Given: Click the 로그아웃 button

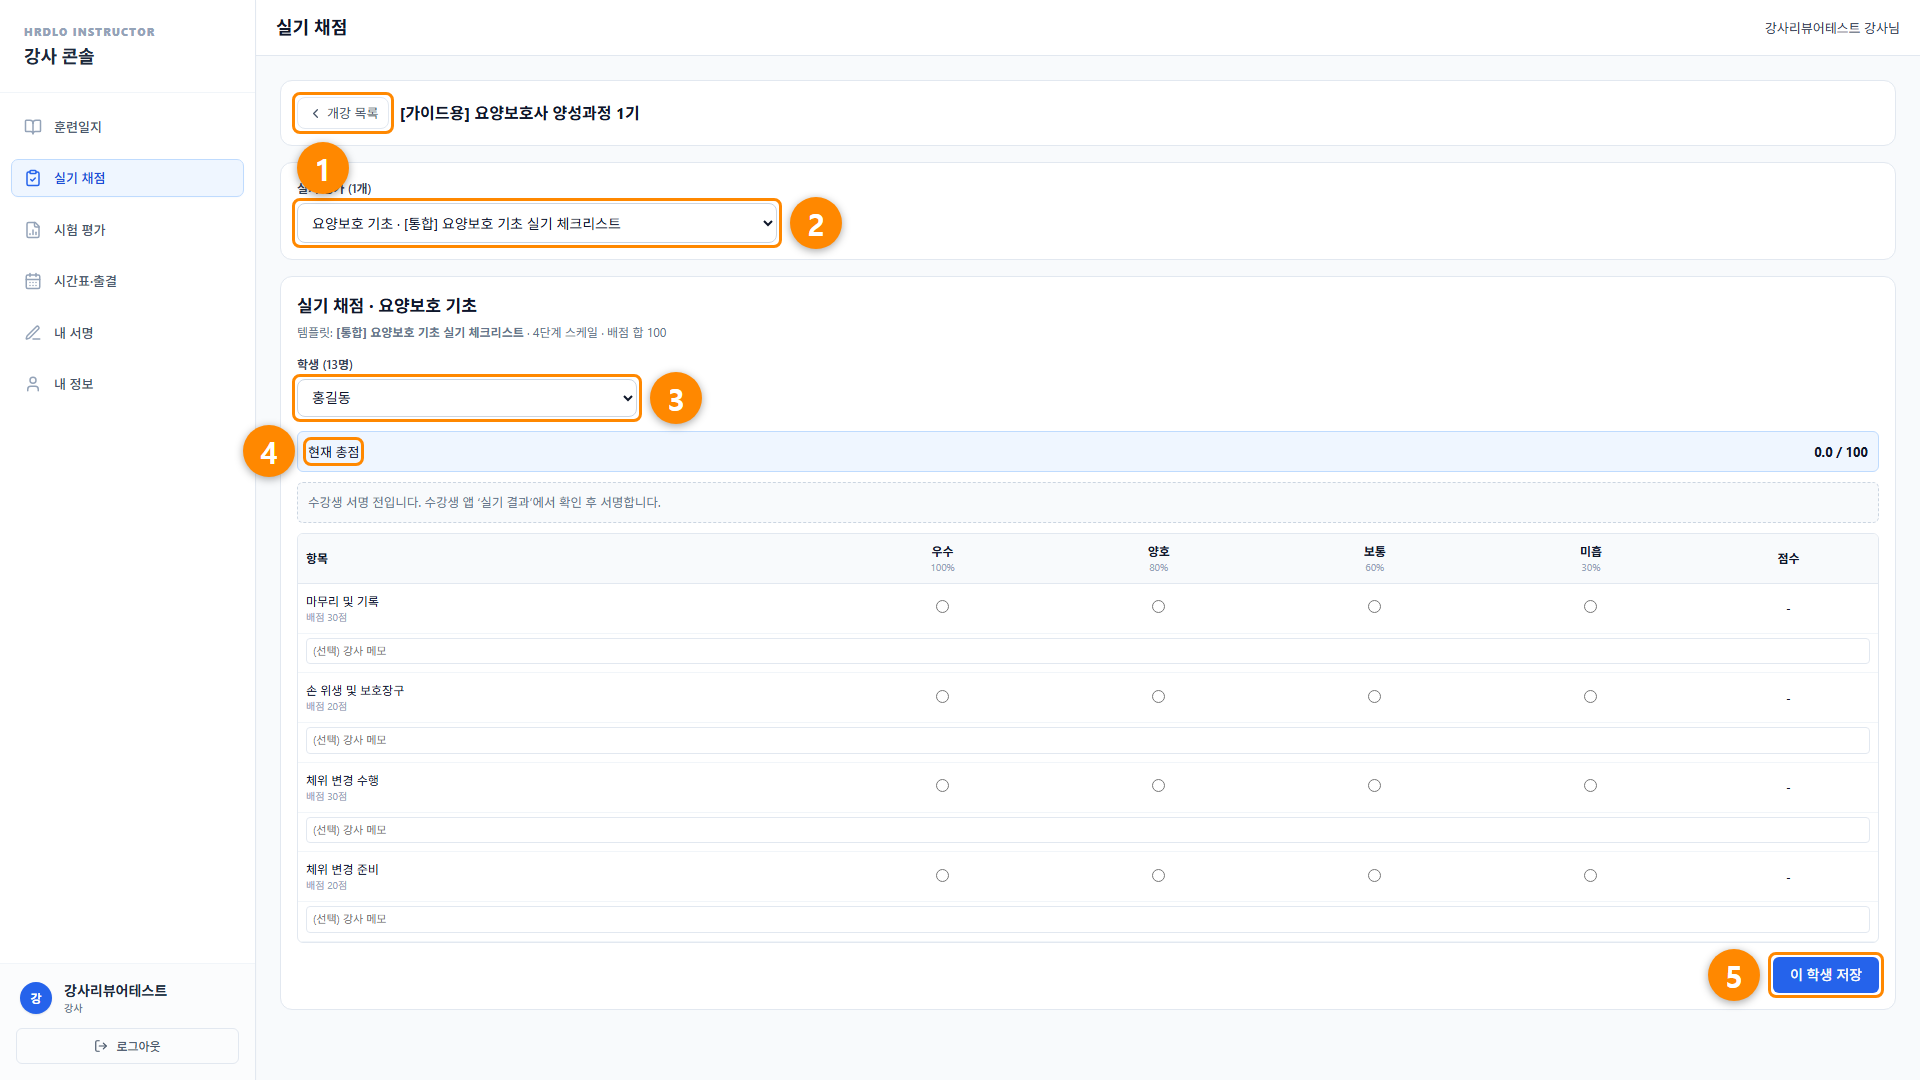Looking at the screenshot, I should click(127, 1046).
